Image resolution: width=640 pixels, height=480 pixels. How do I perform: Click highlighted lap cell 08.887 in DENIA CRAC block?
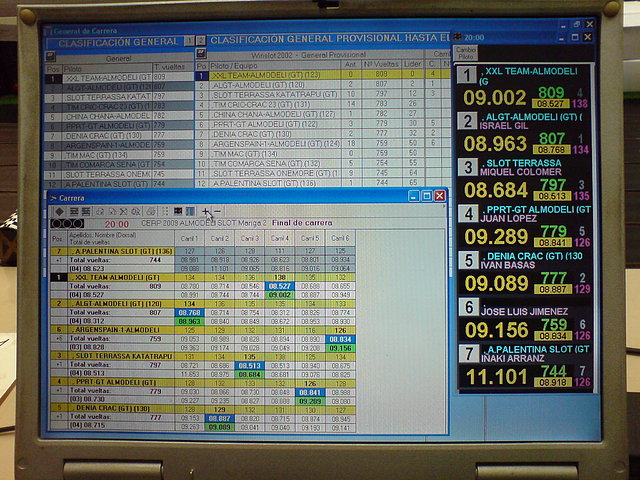220,418
